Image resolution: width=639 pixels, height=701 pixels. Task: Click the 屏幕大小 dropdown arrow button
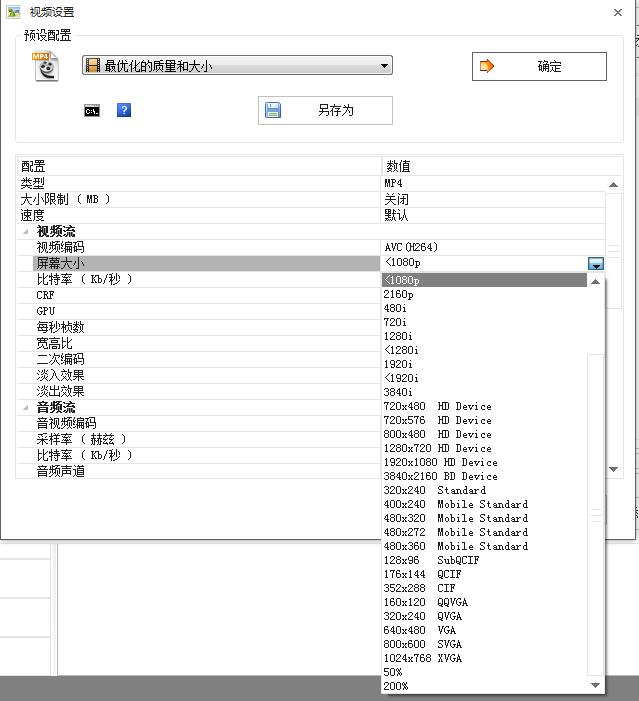pos(595,264)
